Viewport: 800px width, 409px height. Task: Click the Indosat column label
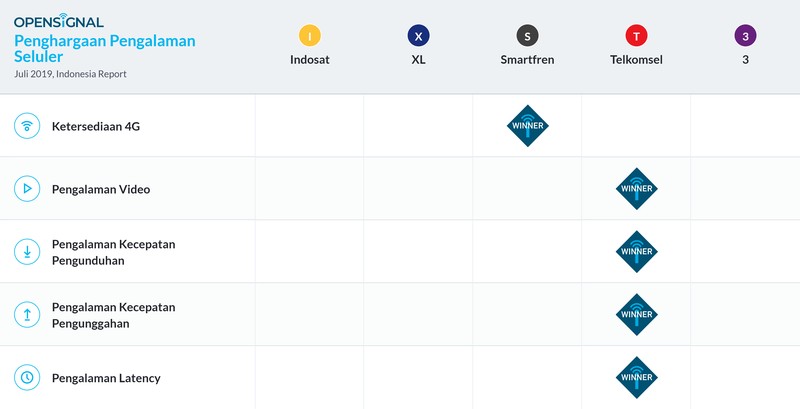310,60
